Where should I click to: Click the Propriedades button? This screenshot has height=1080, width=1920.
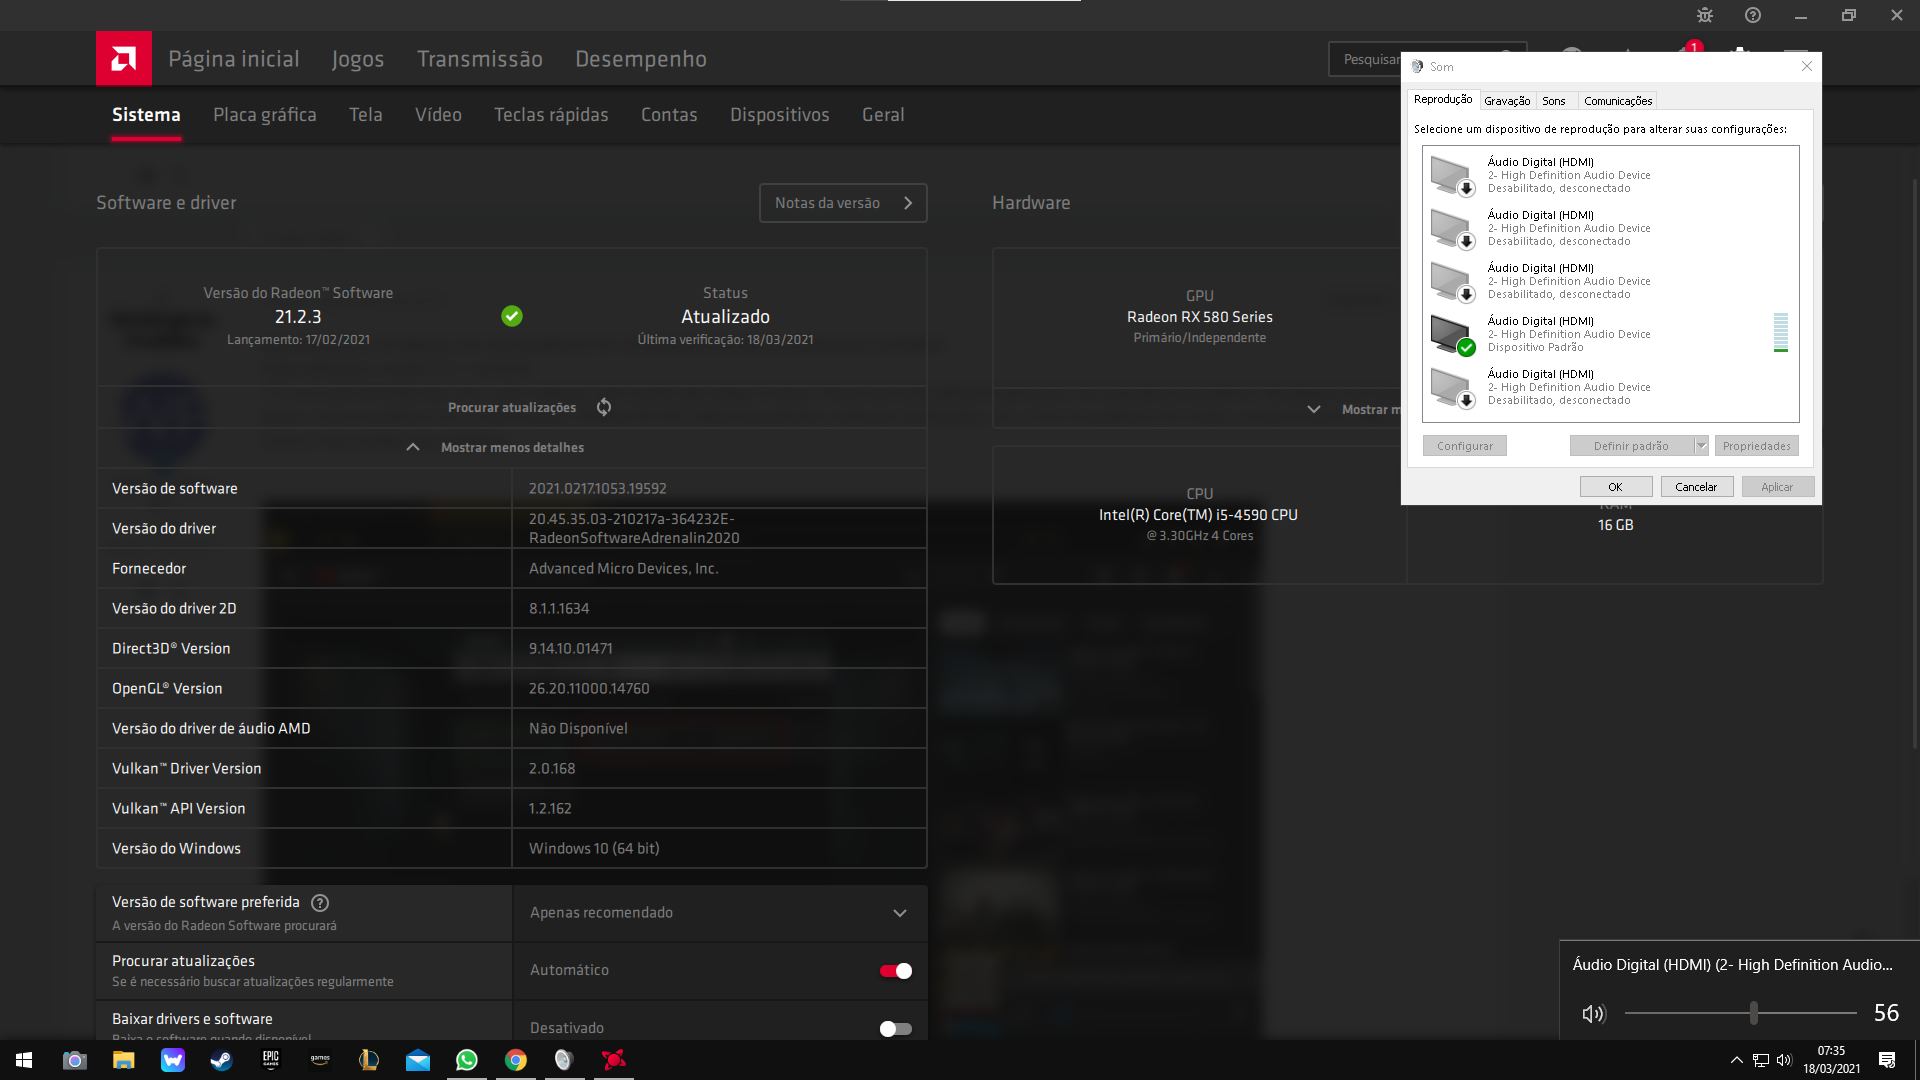point(1756,446)
